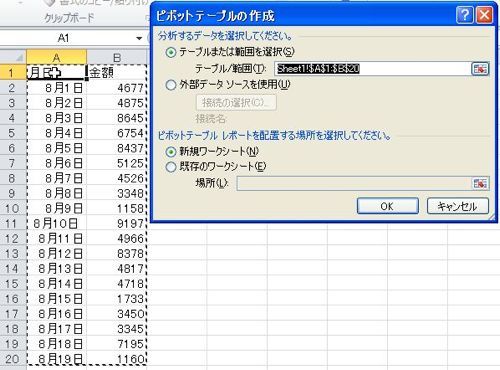Click the select-all corner of the worksheet

coord(13,57)
